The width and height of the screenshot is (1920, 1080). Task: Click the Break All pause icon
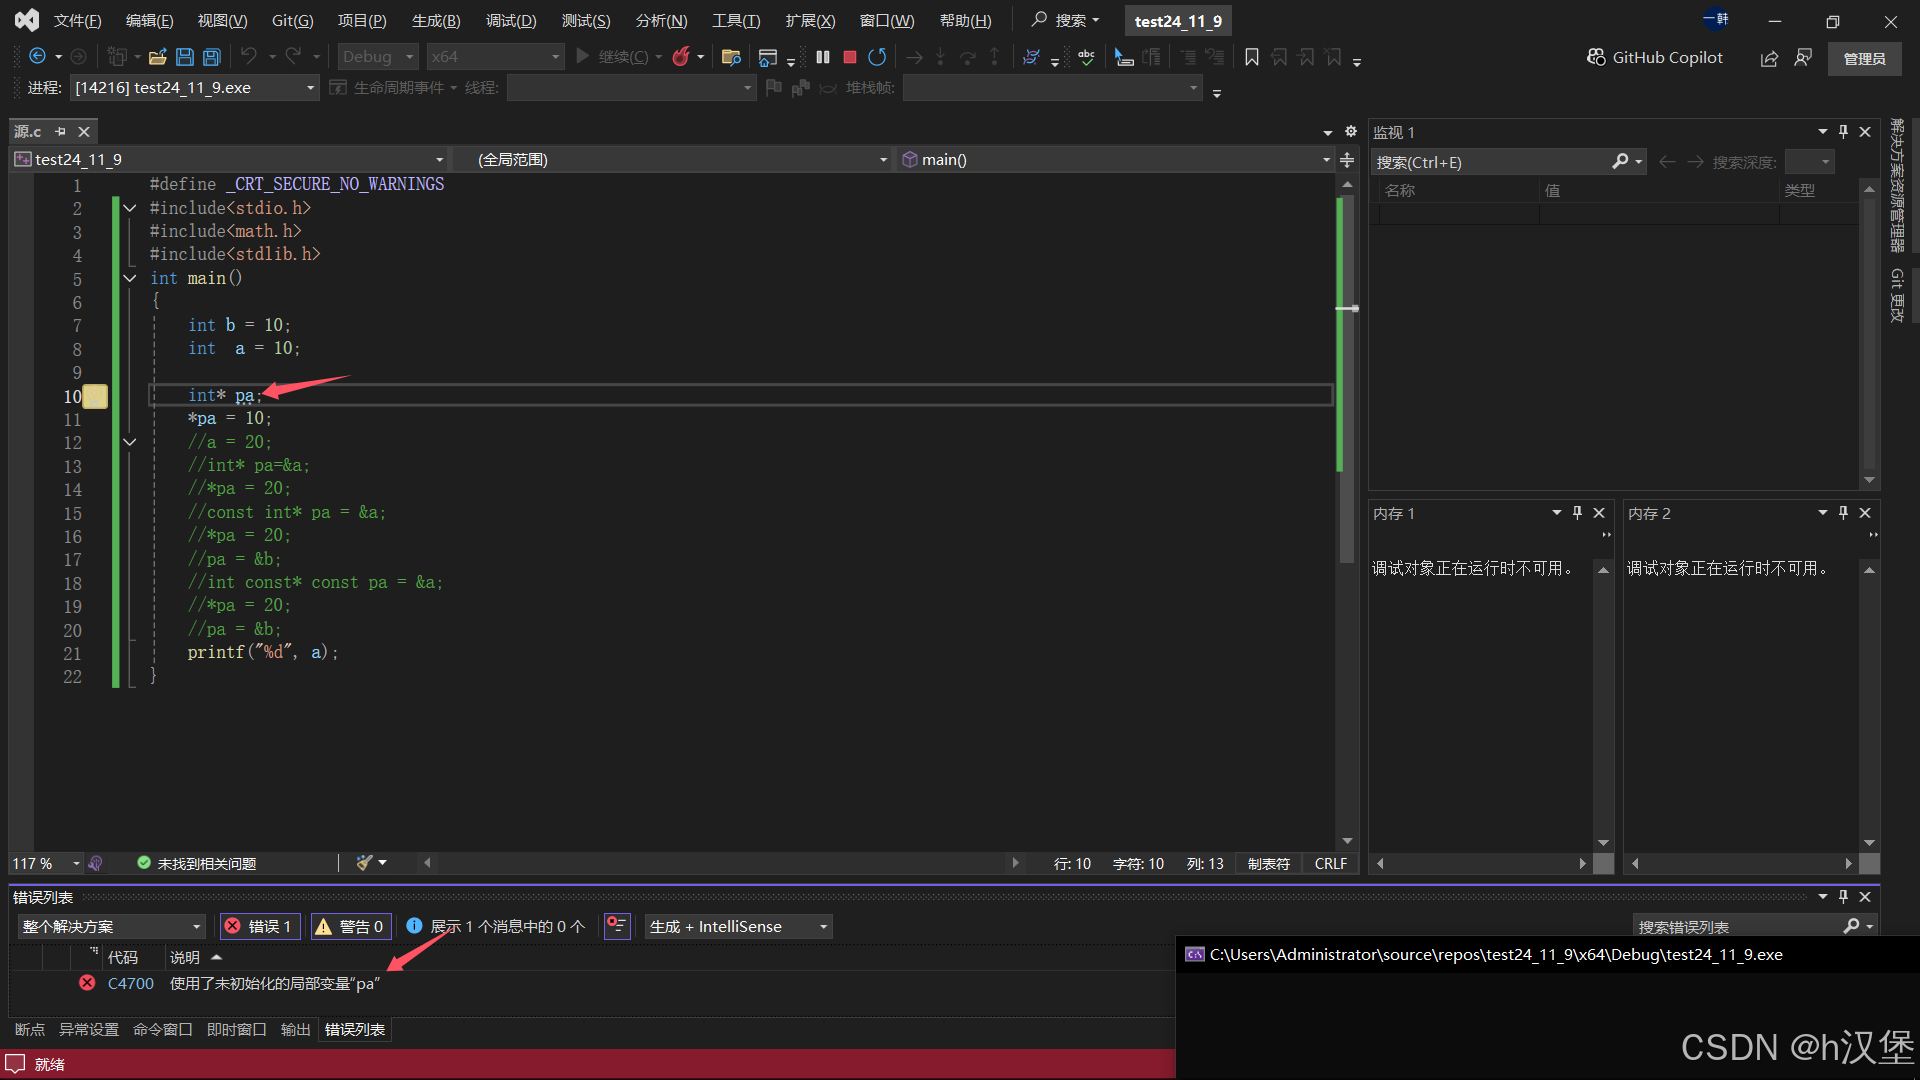[x=822, y=57]
